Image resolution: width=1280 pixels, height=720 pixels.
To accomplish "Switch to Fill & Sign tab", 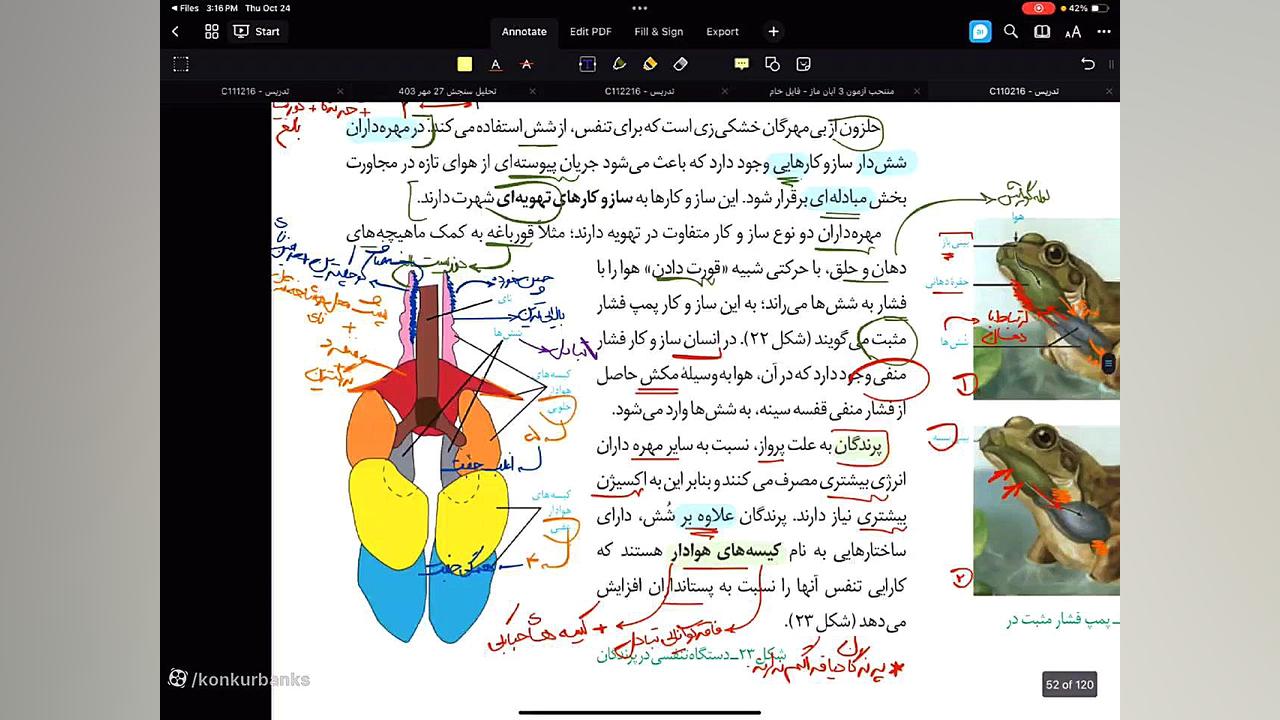I will (x=659, y=32).
